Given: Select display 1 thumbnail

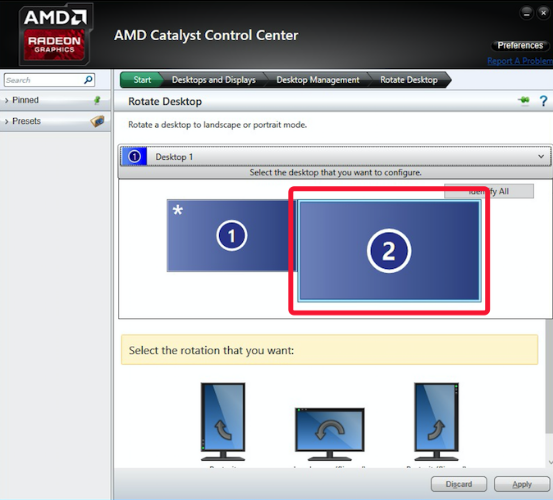Looking at the screenshot, I should click(x=231, y=236).
